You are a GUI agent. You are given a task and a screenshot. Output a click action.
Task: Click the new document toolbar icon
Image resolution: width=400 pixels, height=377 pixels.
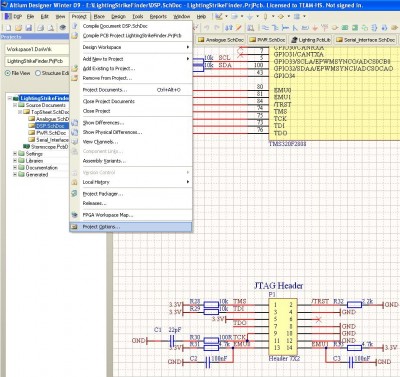pos(8,28)
